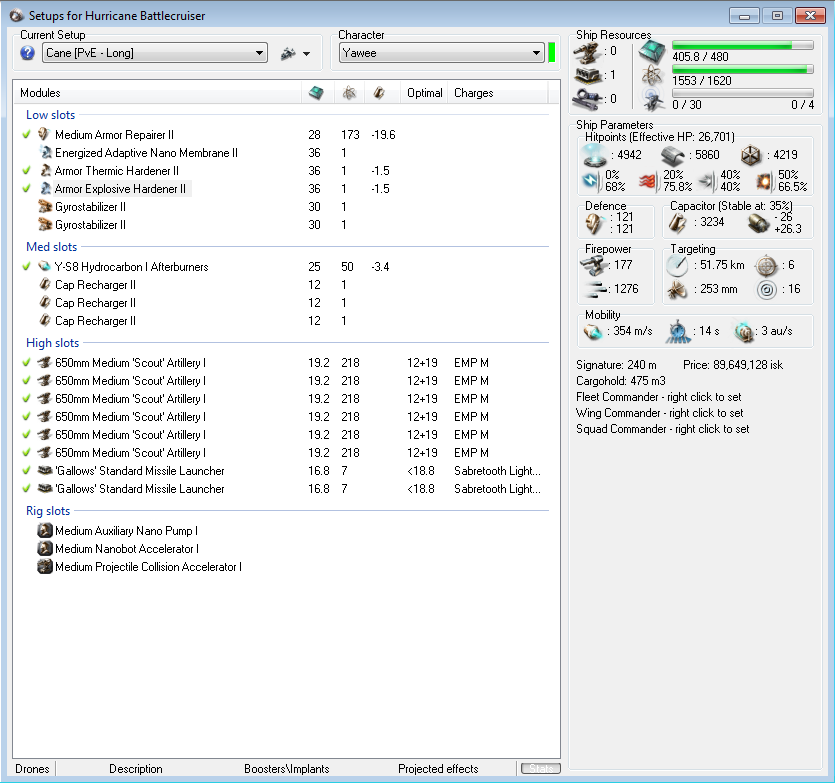Image resolution: width=835 pixels, height=783 pixels.
Task: Click the CPU resource icon beside 405.8 / 480
Action: tap(652, 52)
